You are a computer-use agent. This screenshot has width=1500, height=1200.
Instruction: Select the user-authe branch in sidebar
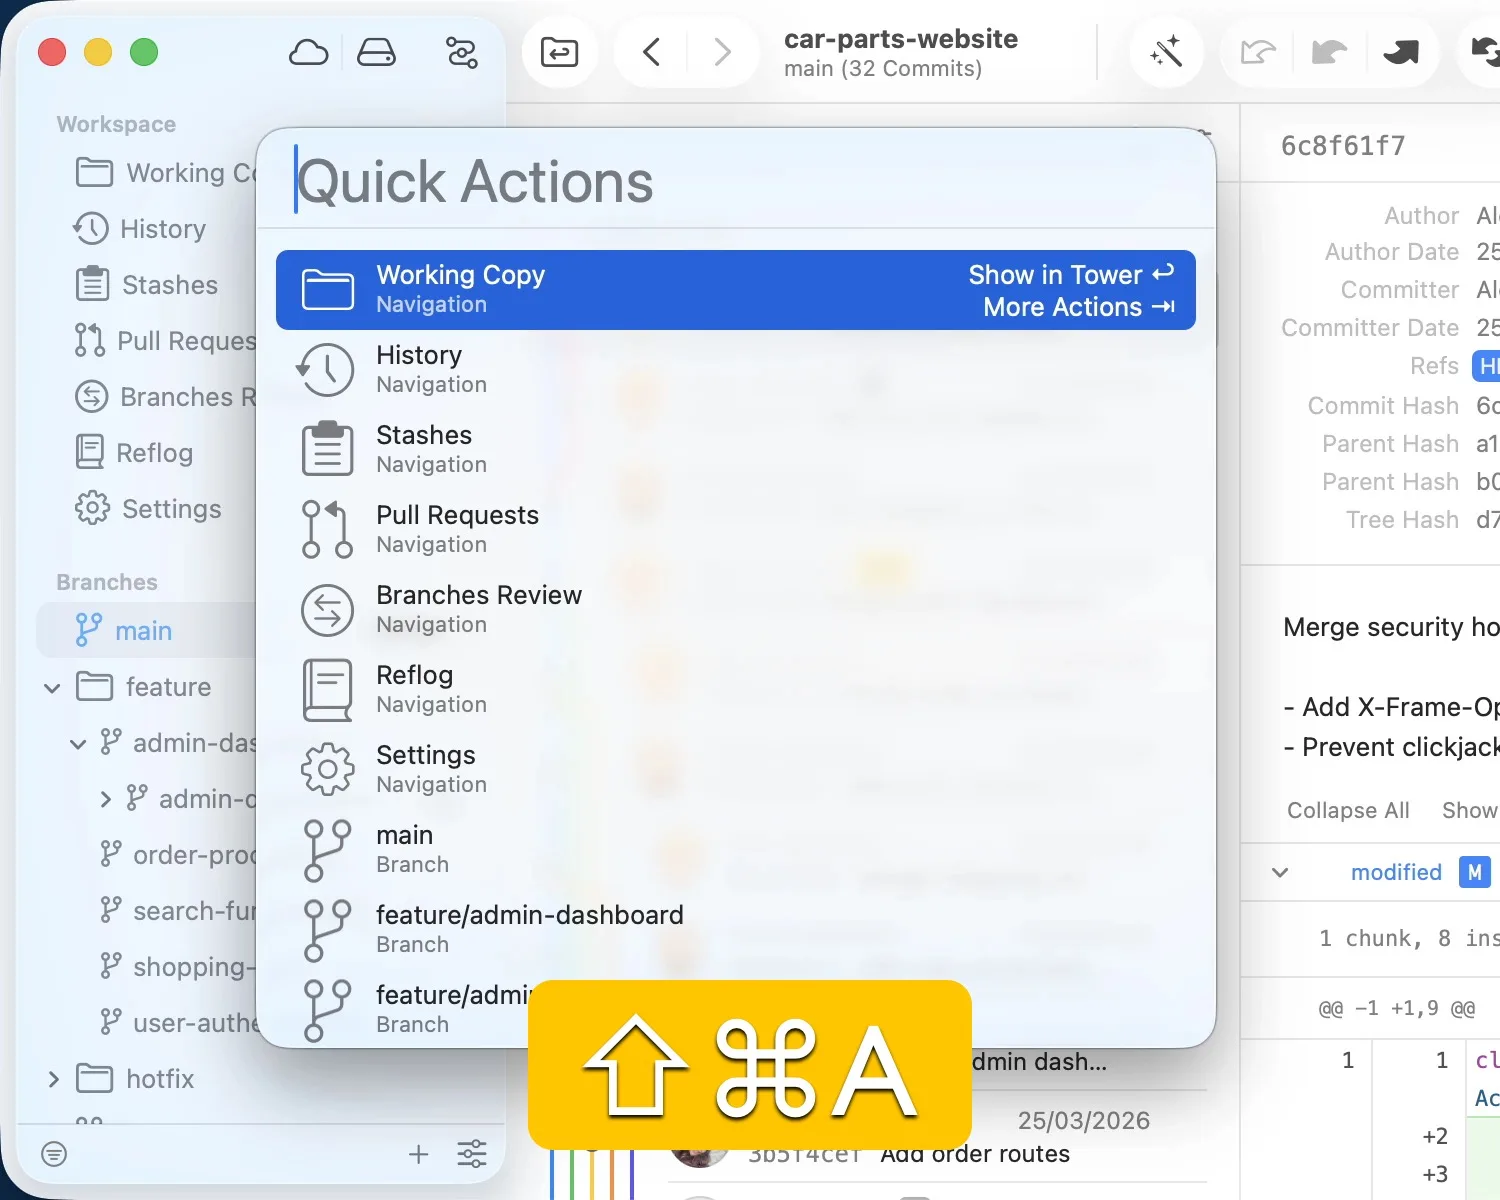[x=177, y=1023]
